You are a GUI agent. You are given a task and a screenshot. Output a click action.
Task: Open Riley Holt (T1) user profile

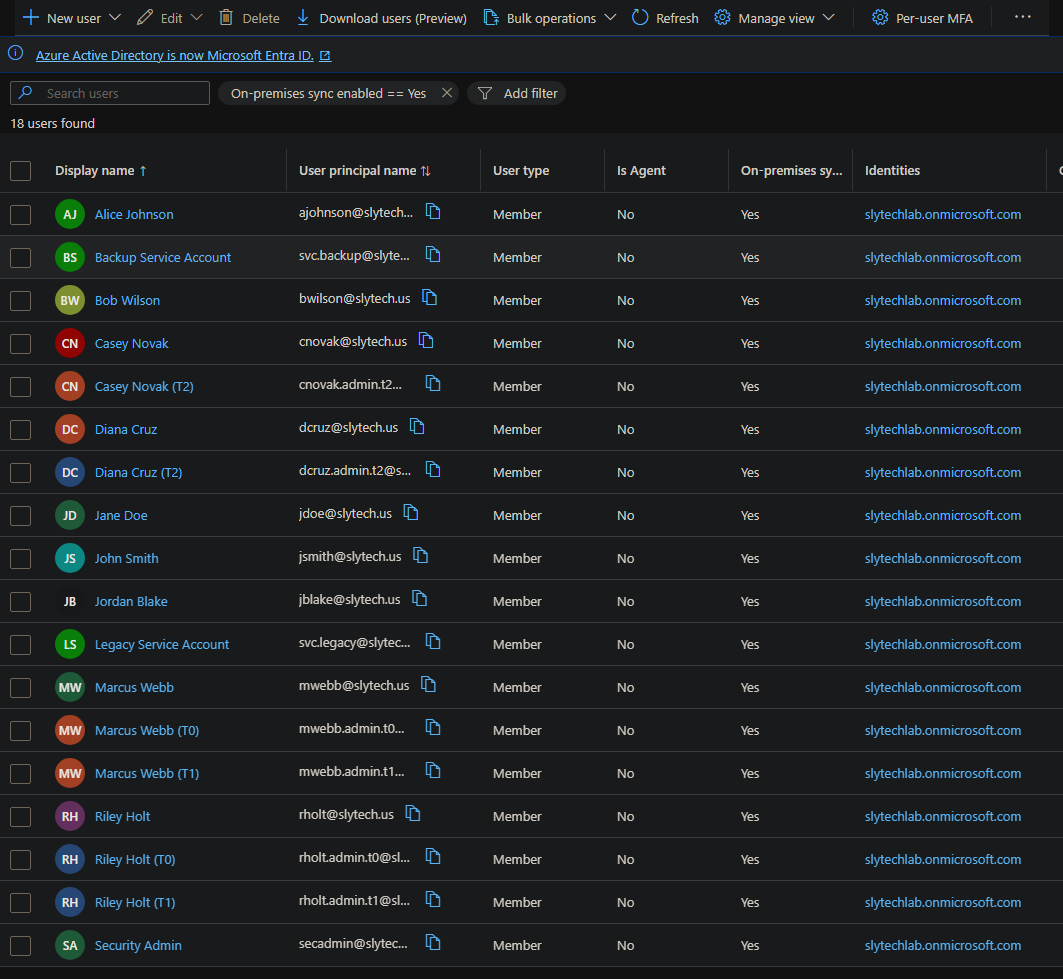(135, 902)
